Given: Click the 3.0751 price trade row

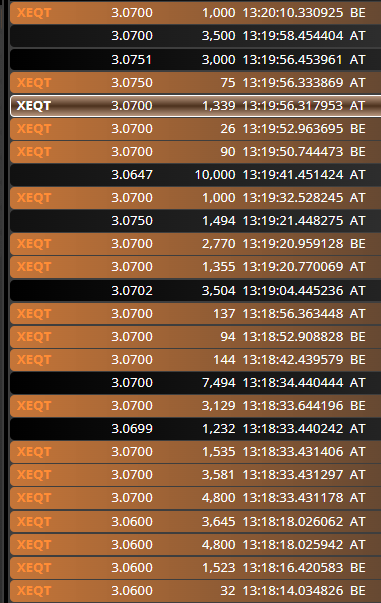Looking at the screenshot, I should click(195, 60).
